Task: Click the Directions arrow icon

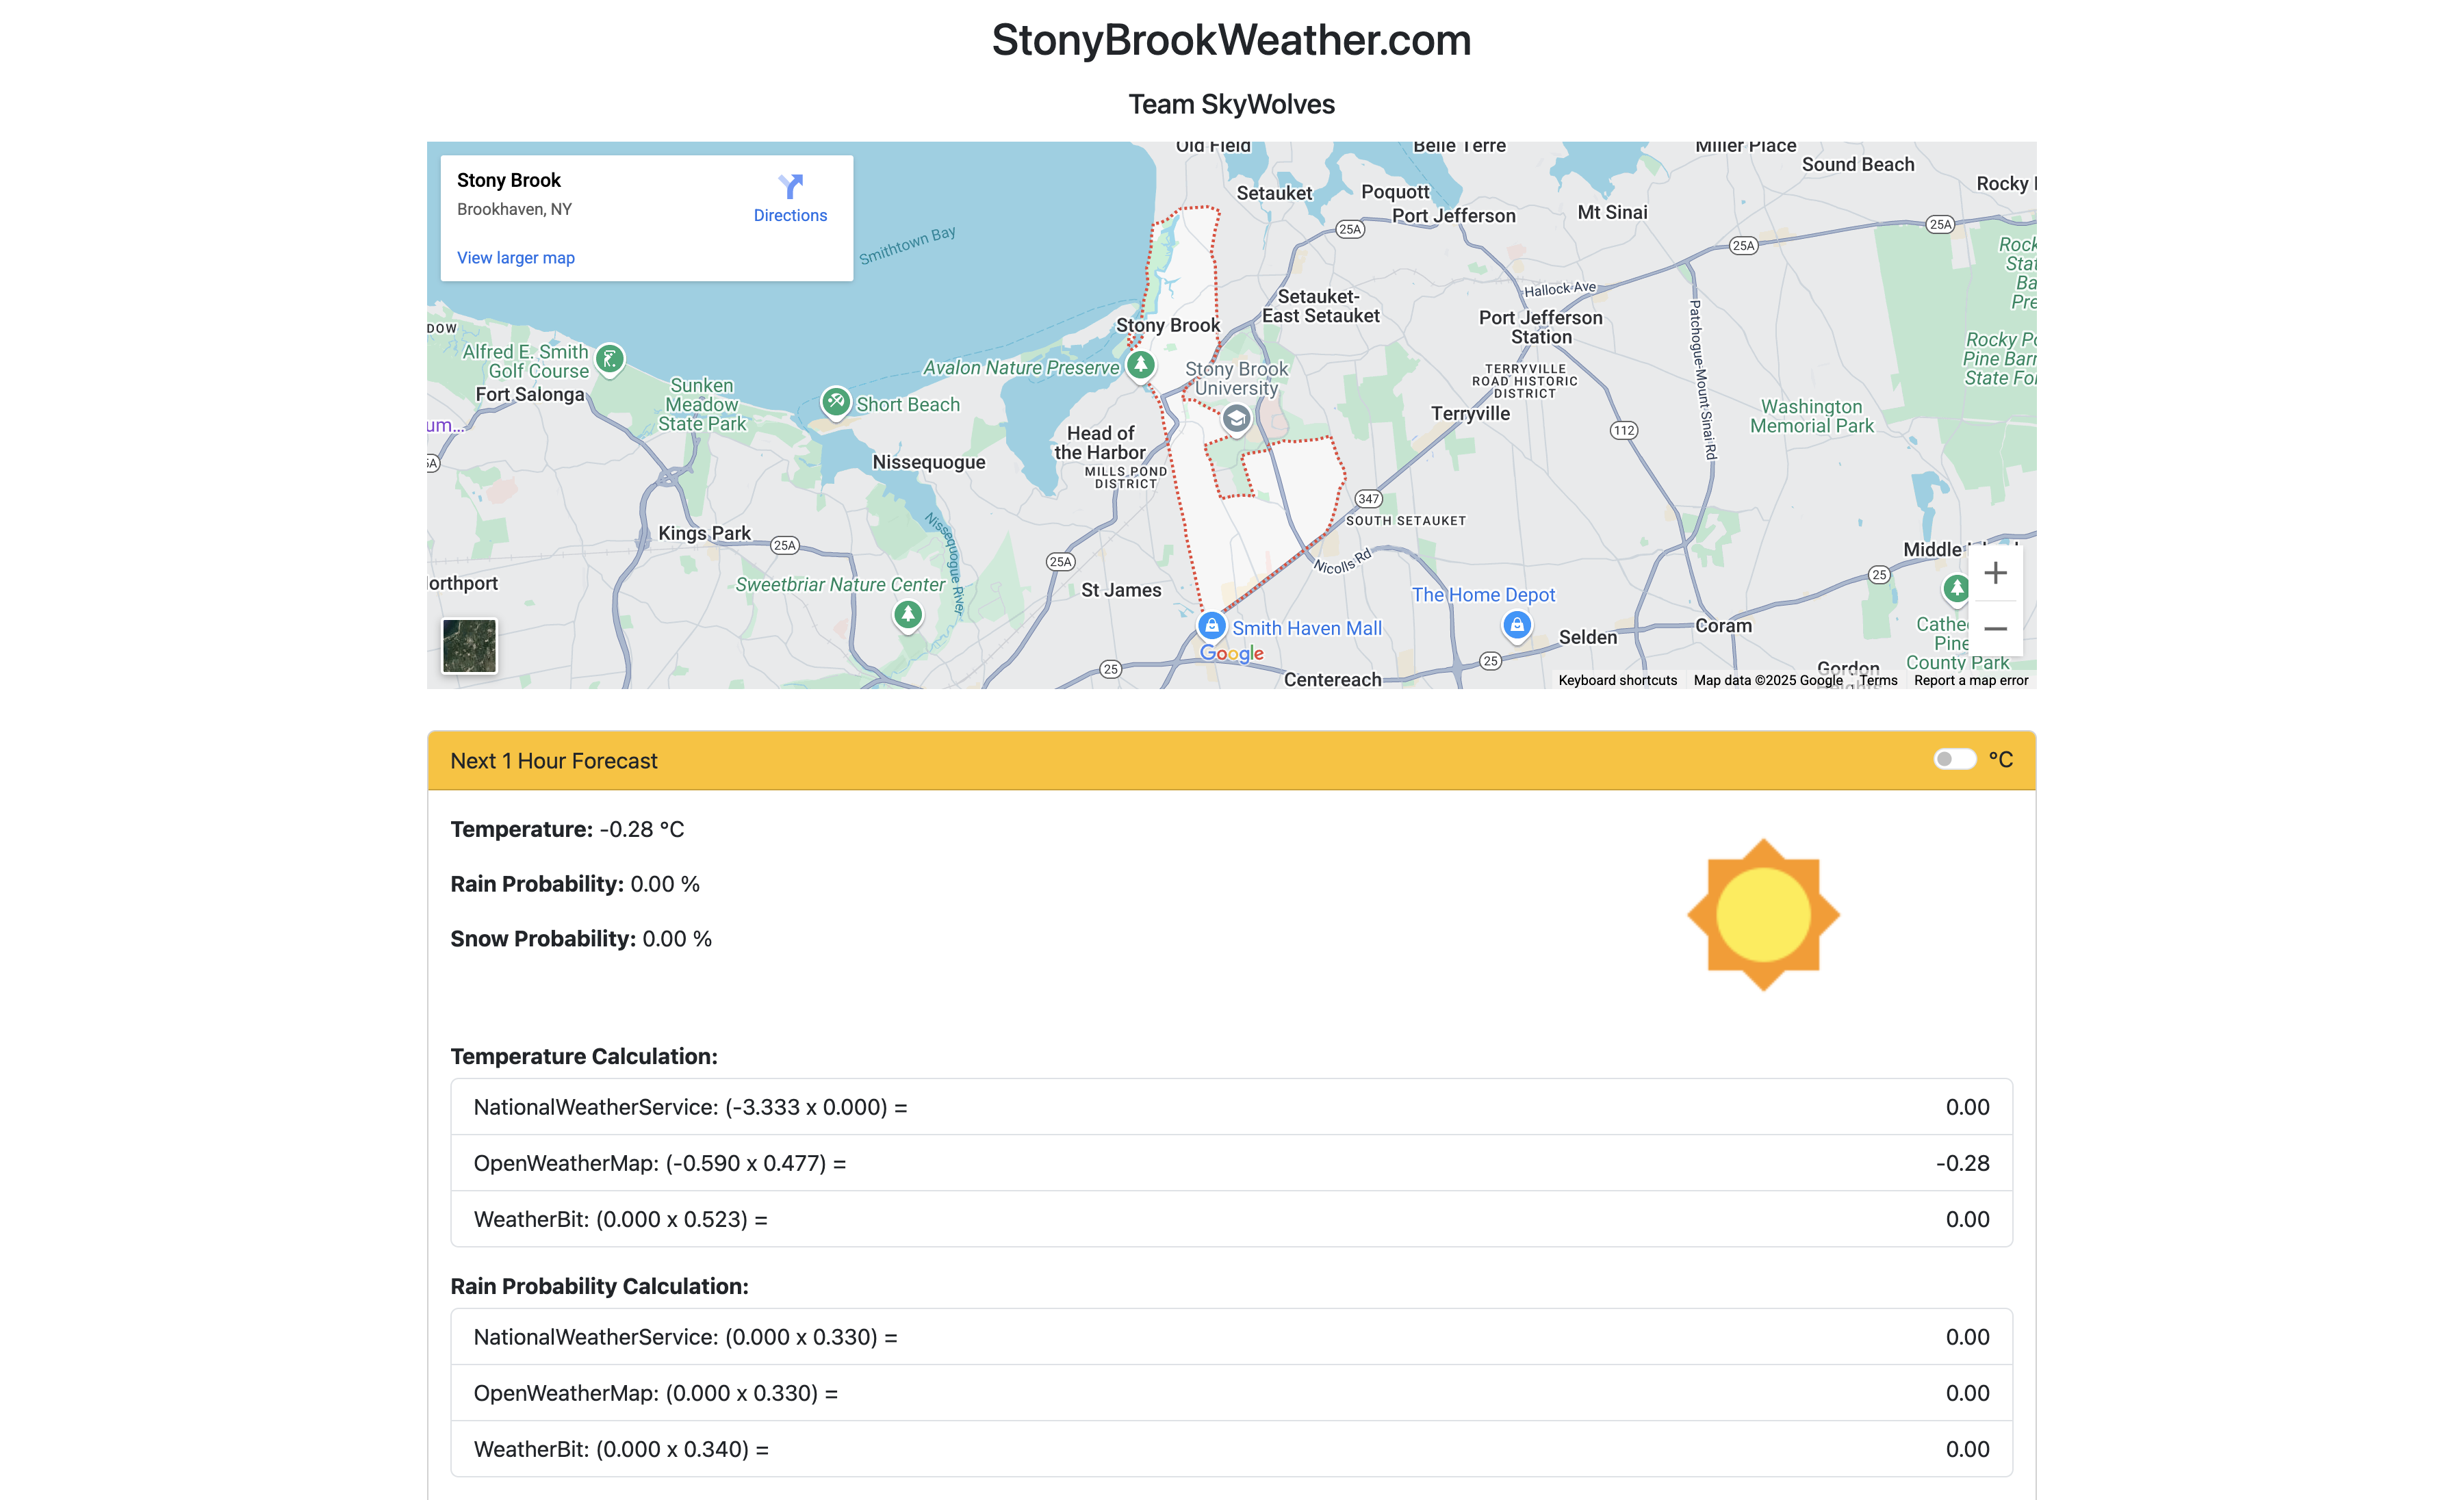Action: click(790, 187)
